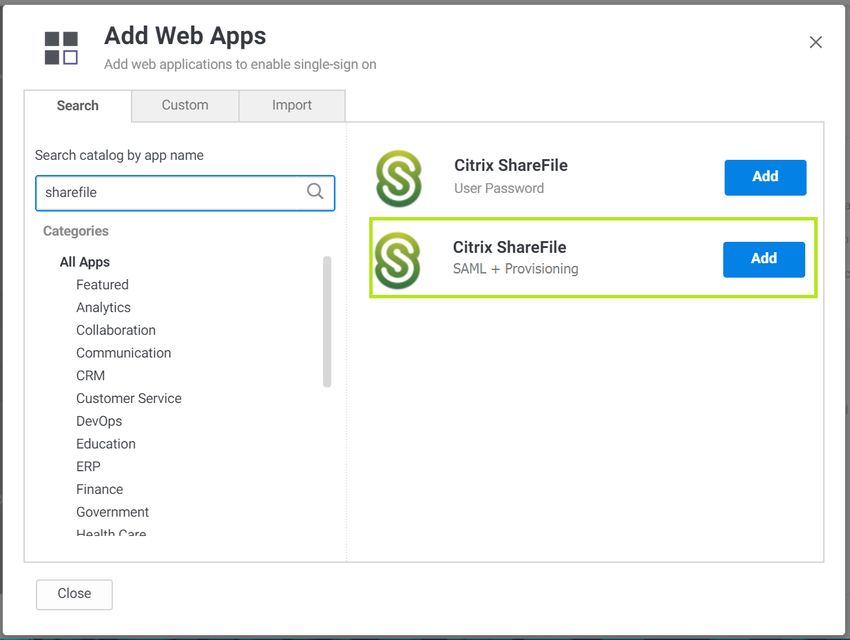Click the magnifier search icon
Image resolution: width=850 pixels, height=640 pixels.
pyautogui.click(x=315, y=191)
